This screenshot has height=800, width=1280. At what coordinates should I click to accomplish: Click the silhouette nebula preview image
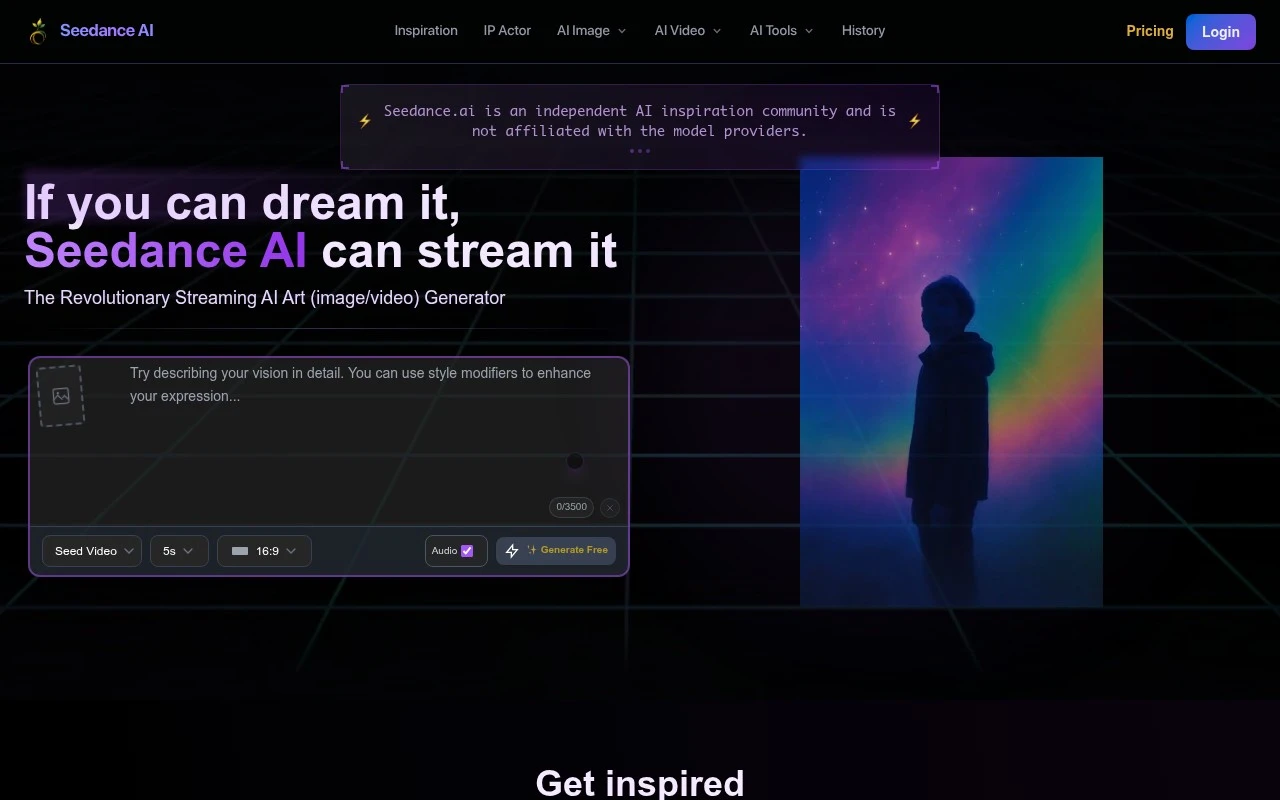pyautogui.click(x=951, y=382)
